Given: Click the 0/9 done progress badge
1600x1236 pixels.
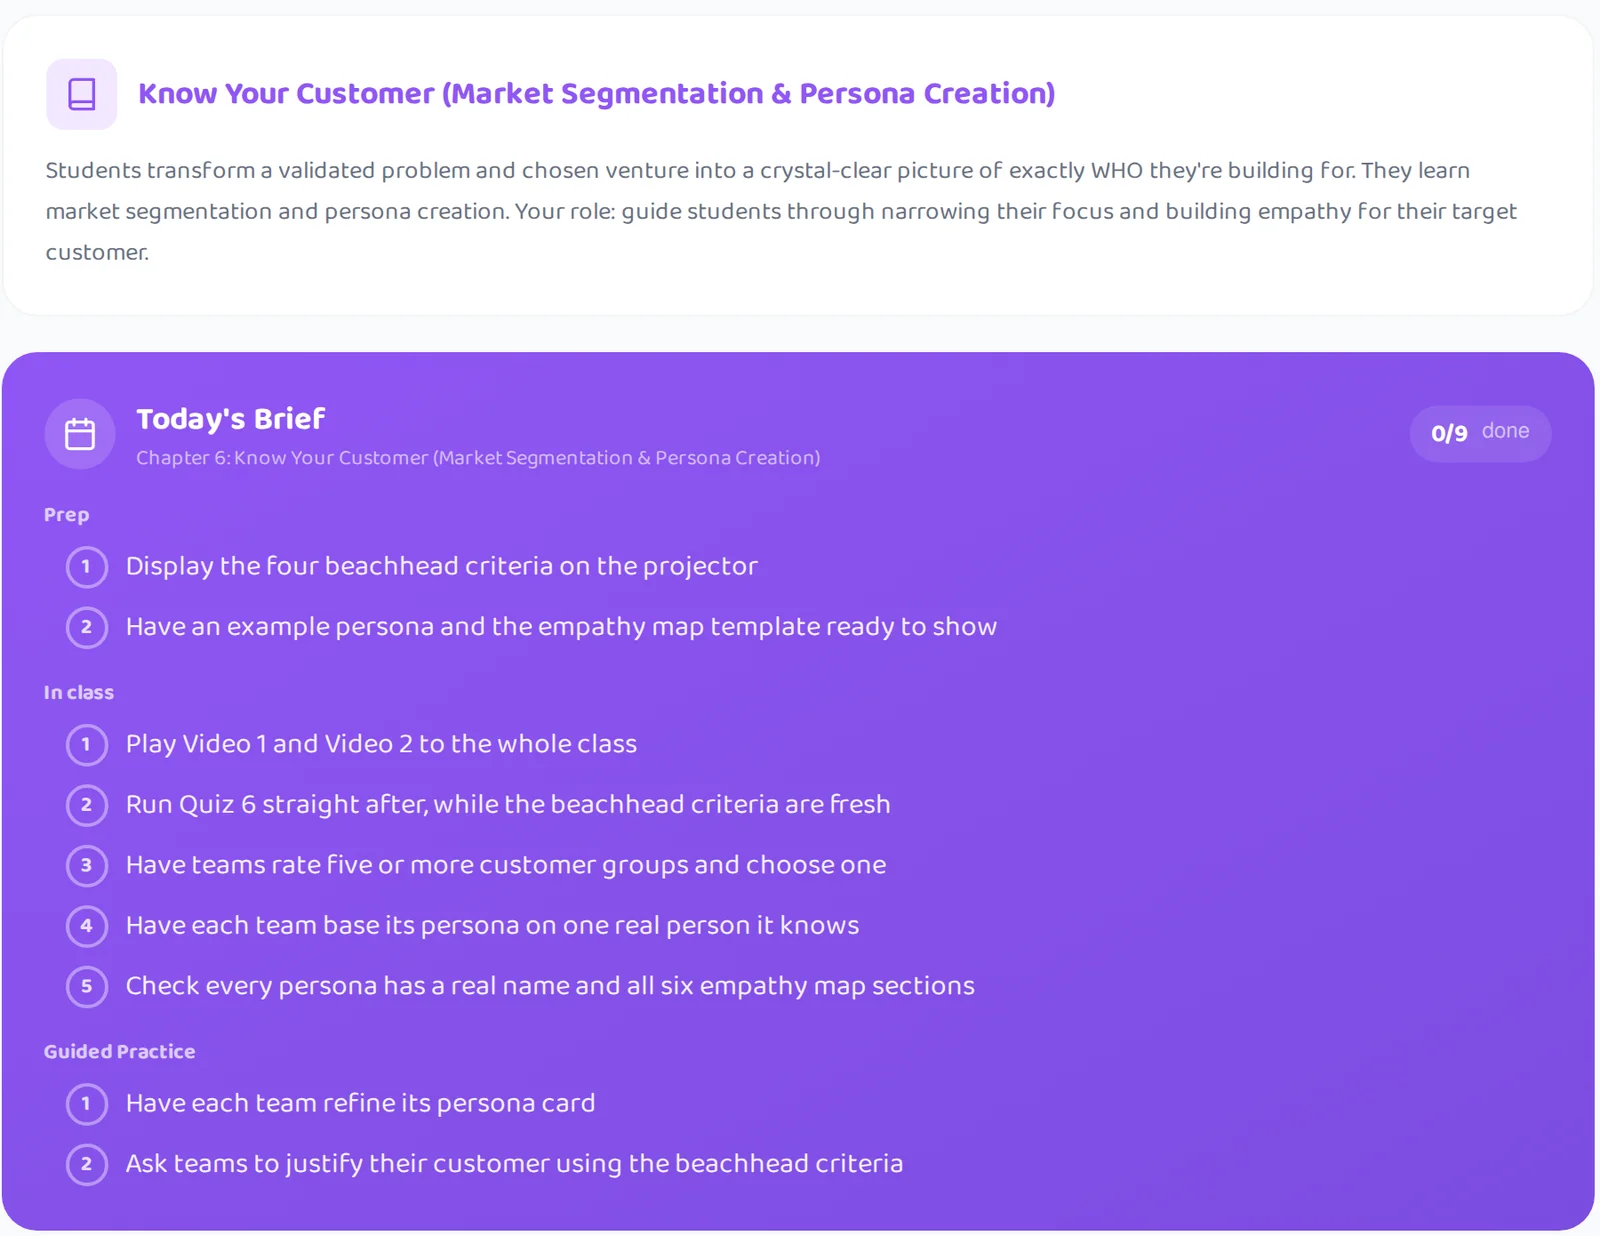Looking at the screenshot, I should [x=1480, y=433].
